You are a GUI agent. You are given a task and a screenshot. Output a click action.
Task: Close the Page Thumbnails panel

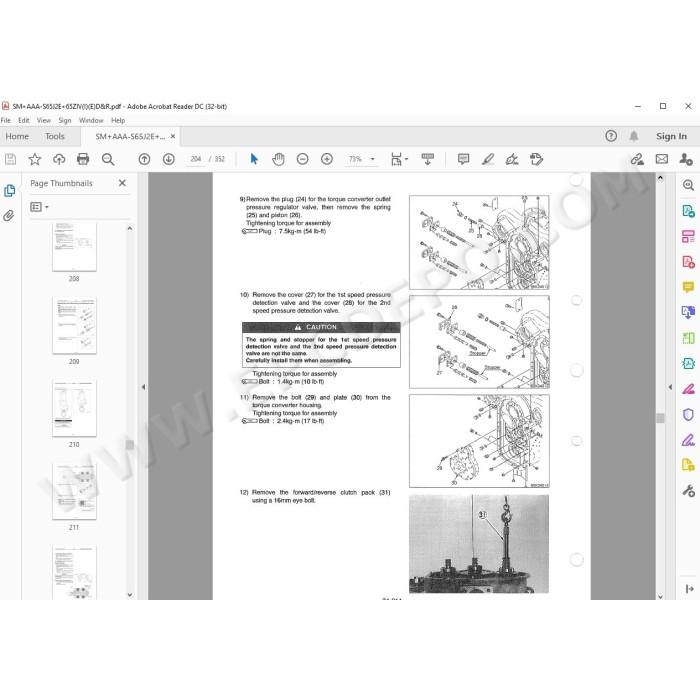click(x=122, y=183)
